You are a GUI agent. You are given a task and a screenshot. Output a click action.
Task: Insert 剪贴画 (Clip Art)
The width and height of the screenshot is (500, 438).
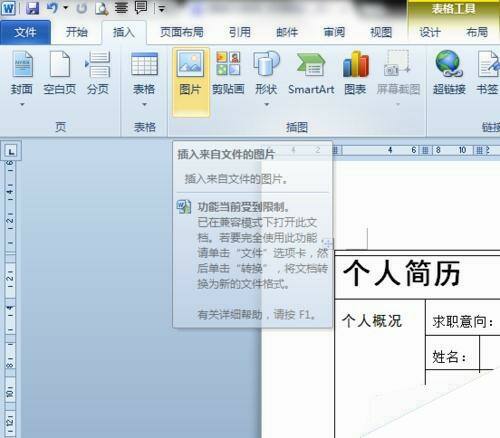(x=228, y=72)
